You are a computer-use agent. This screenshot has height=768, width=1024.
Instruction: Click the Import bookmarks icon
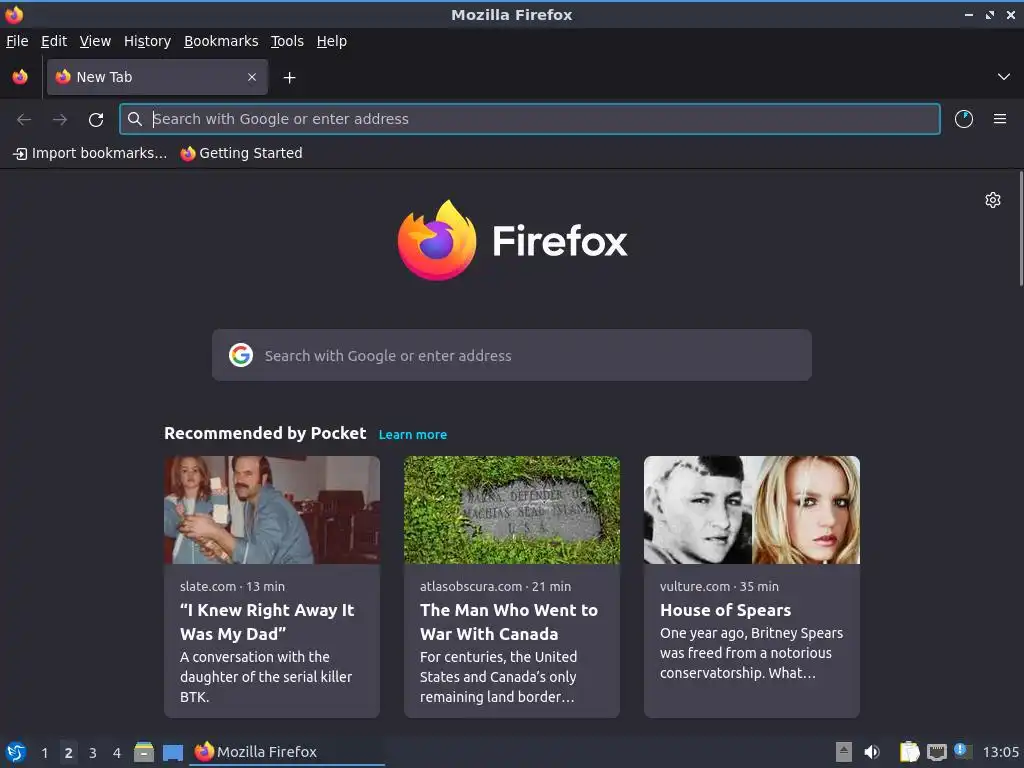click(20, 153)
